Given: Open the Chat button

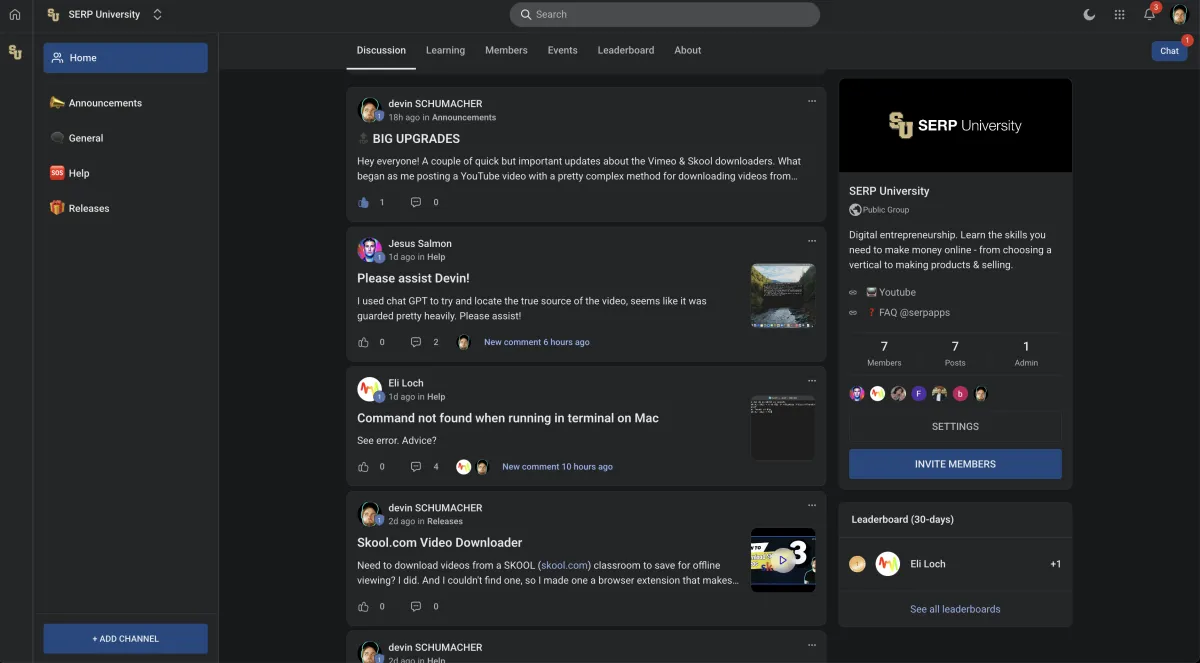Looking at the screenshot, I should tap(1170, 50).
